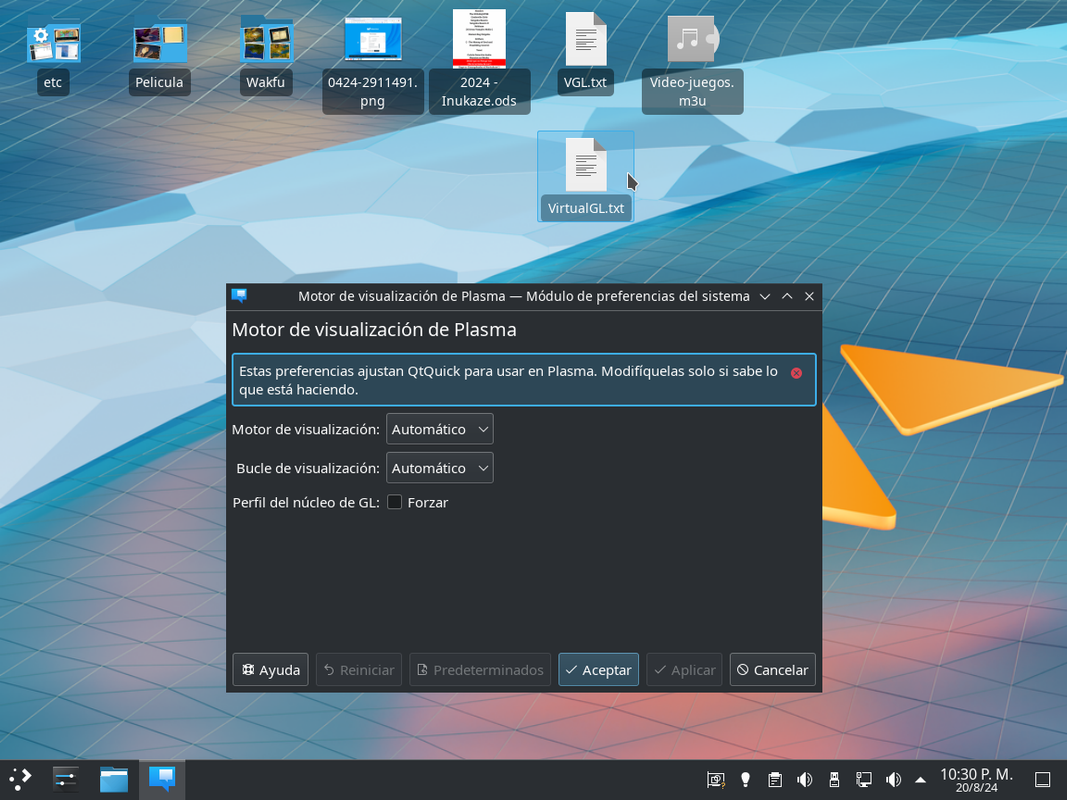Click the Reiniciar button
The height and width of the screenshot is (800, 1067).
pos(359,670)
